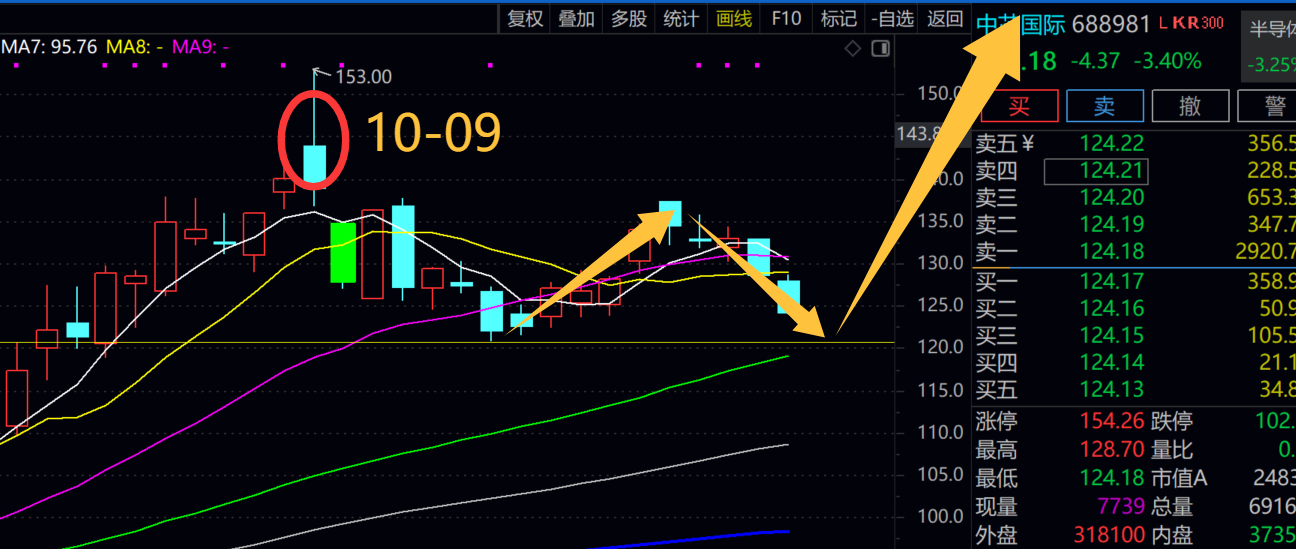Click the MA7 moving average label
This screenshot has width=1296, height=549.
(x=48, y=46)
